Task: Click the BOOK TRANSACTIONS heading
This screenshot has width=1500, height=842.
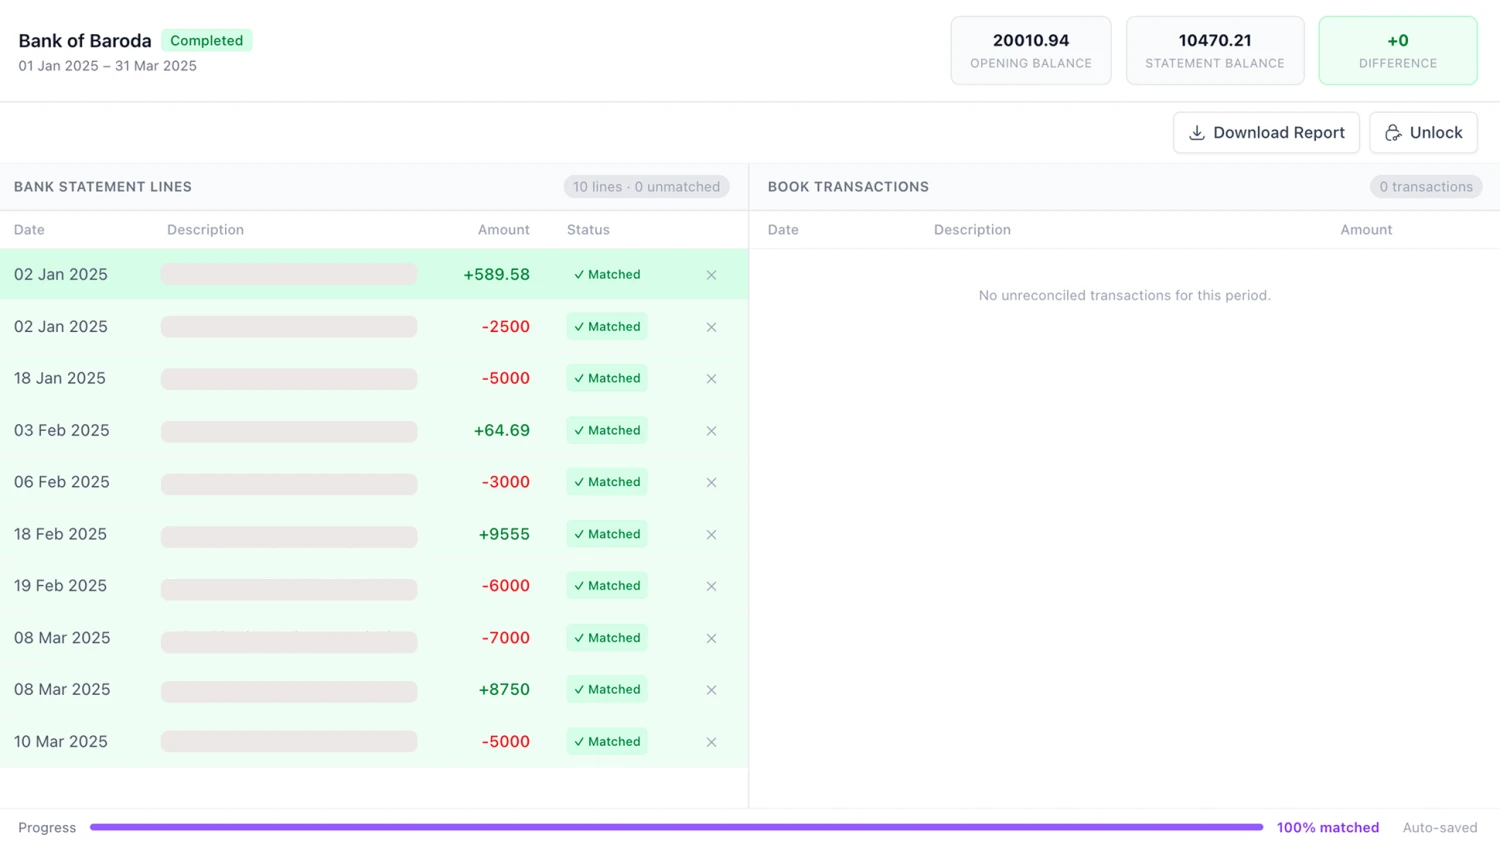Action: pyautogui.click(x=848, y=187)
